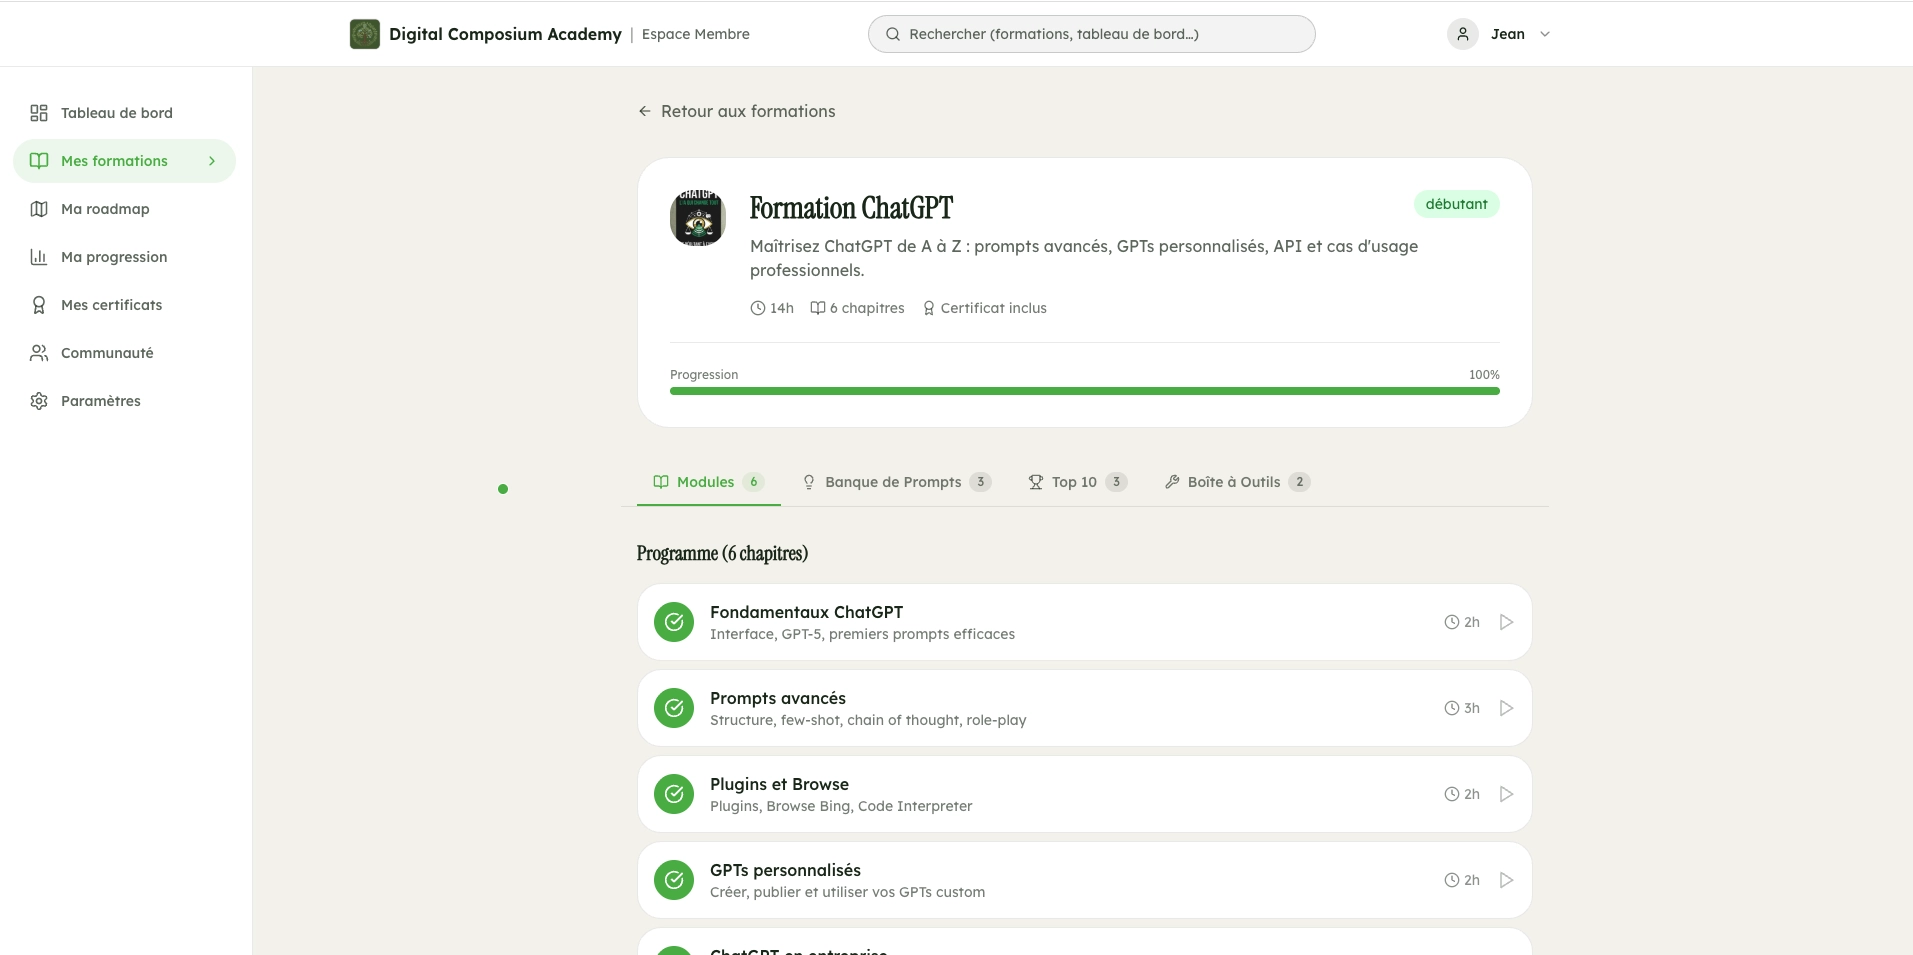
Task: Toggle completion check on GPTs personnalisés chapter
Action: click(674, 879)
